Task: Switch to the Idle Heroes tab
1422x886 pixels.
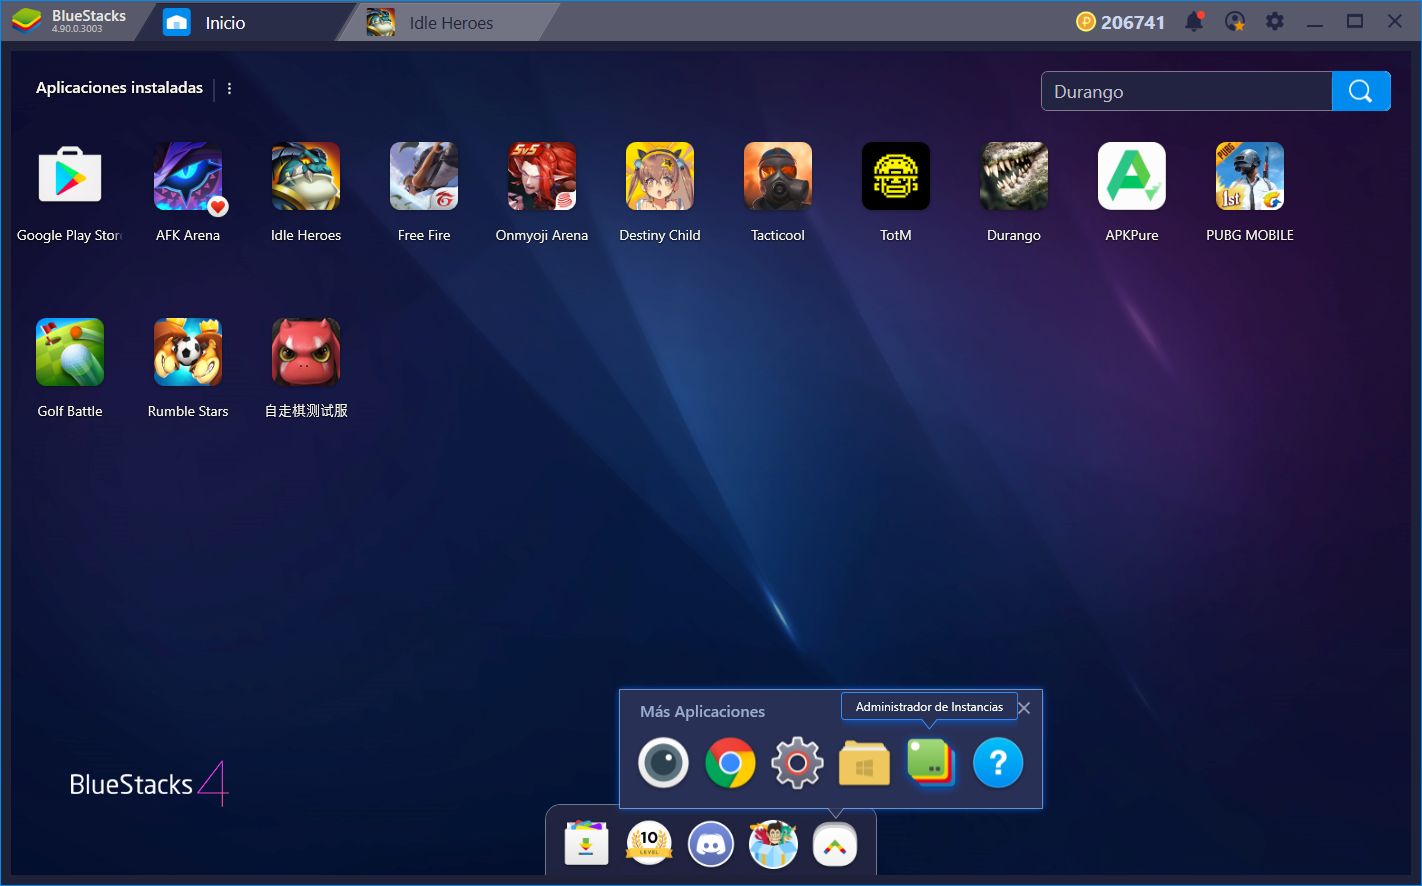Action: click(446, 22)
